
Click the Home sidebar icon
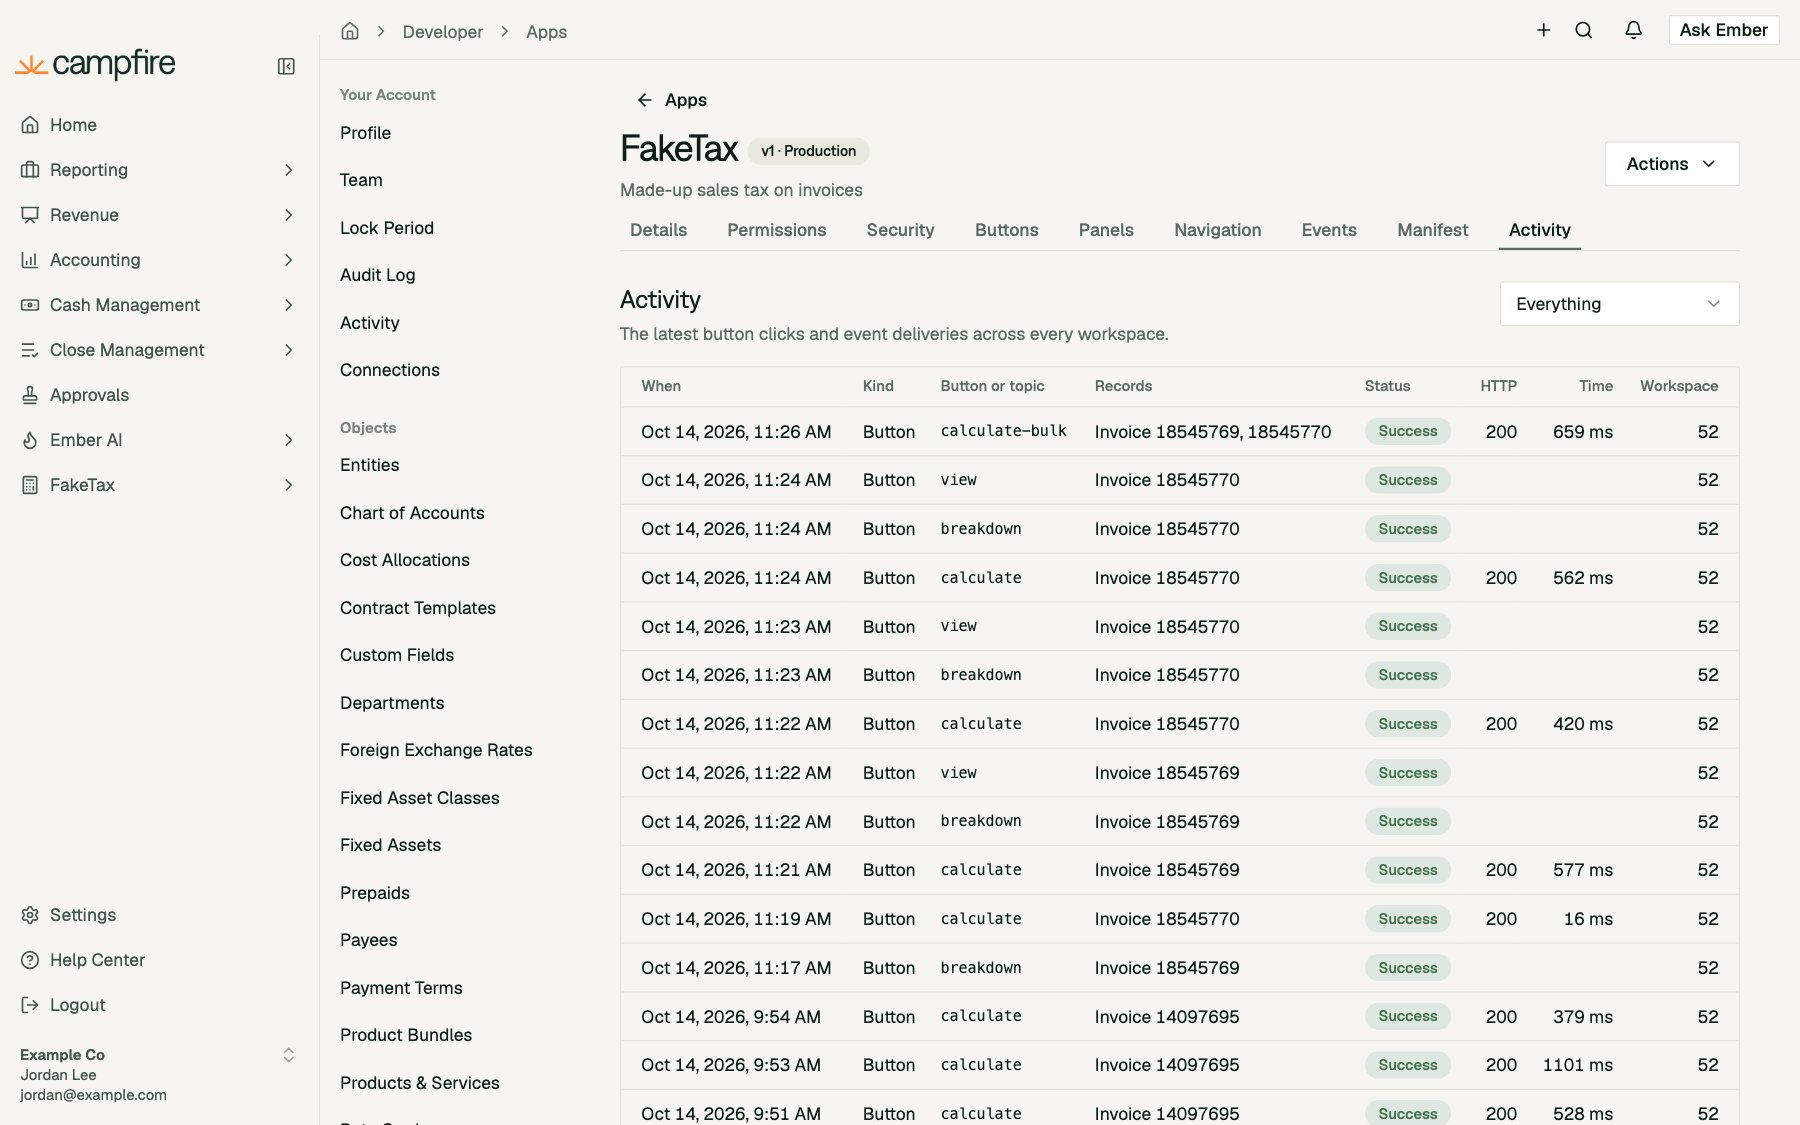[30, 125]
